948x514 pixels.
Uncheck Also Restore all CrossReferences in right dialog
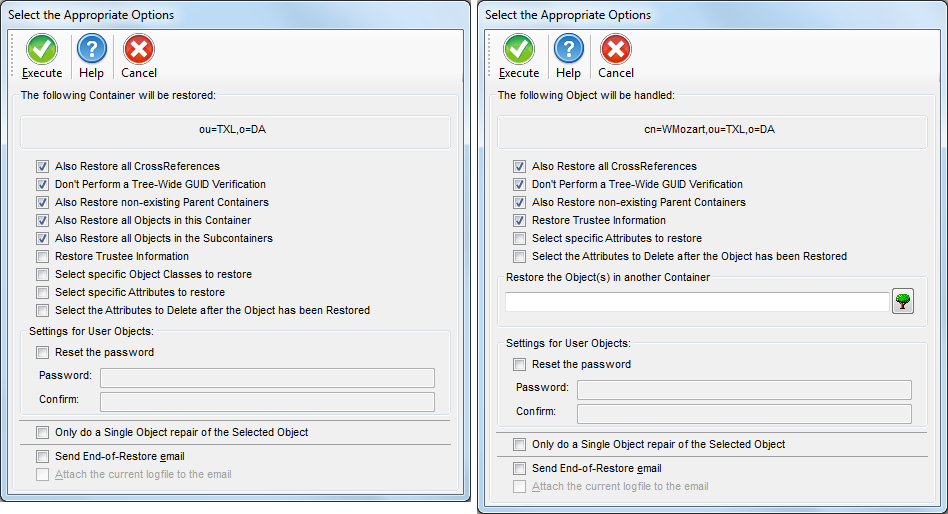[x=519, y=166]
